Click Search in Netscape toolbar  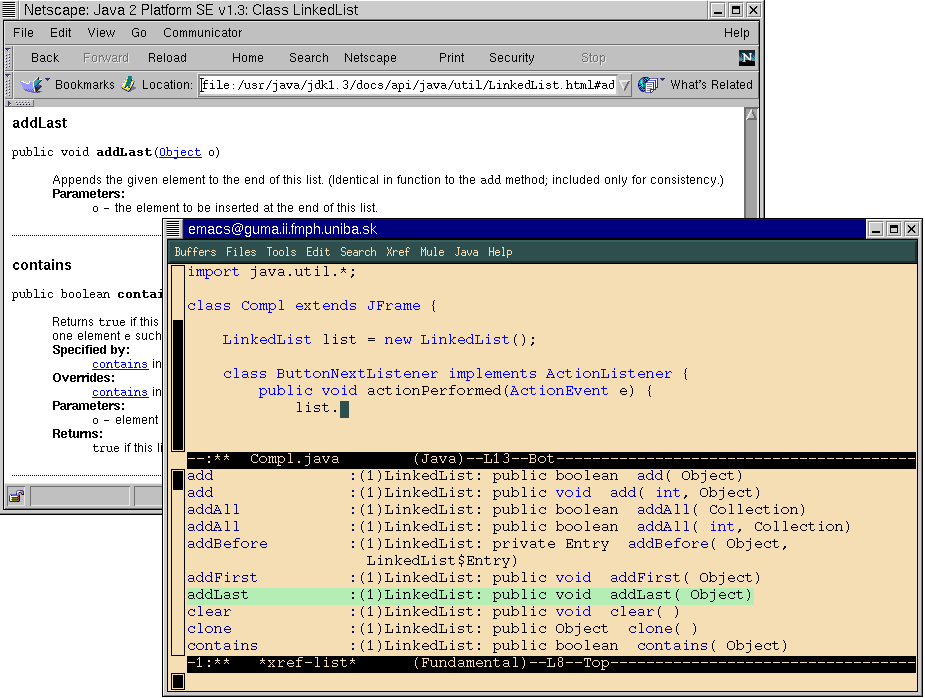tap(309, 58)
